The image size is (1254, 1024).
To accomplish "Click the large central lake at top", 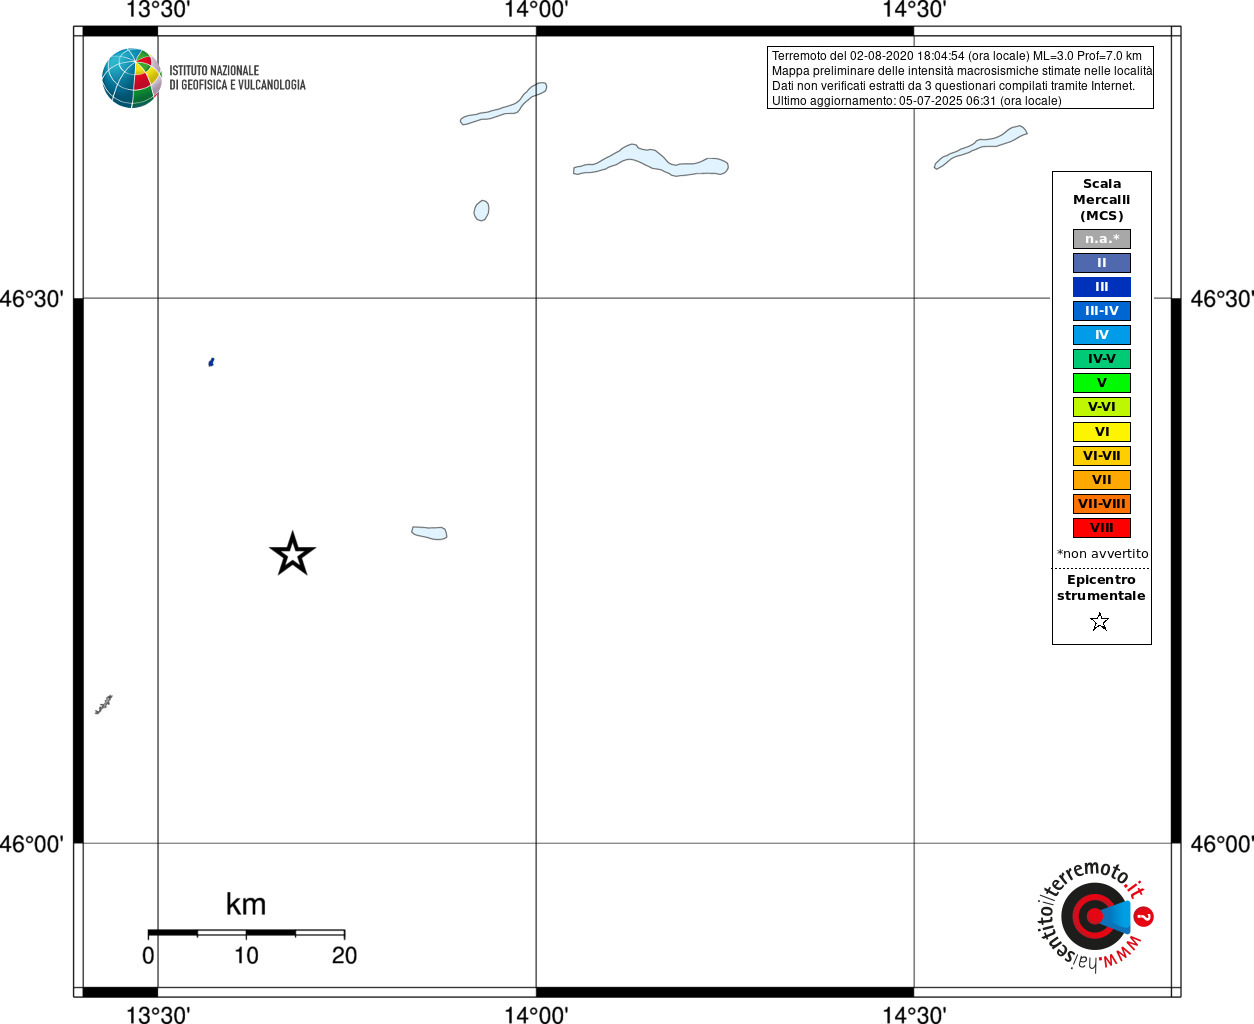I will pos(651,161).
